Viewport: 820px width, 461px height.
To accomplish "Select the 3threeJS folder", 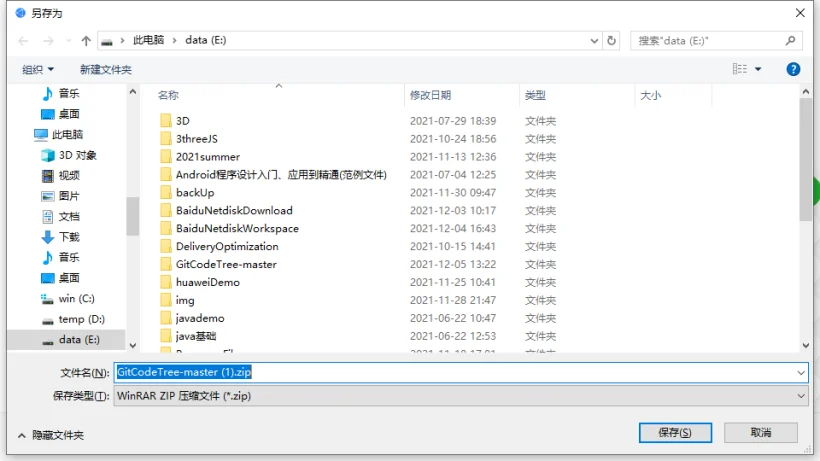I will point(189,139).
